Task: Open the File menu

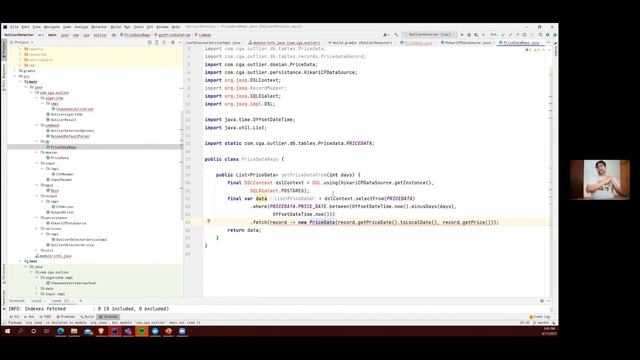Action: pos(14,27)
